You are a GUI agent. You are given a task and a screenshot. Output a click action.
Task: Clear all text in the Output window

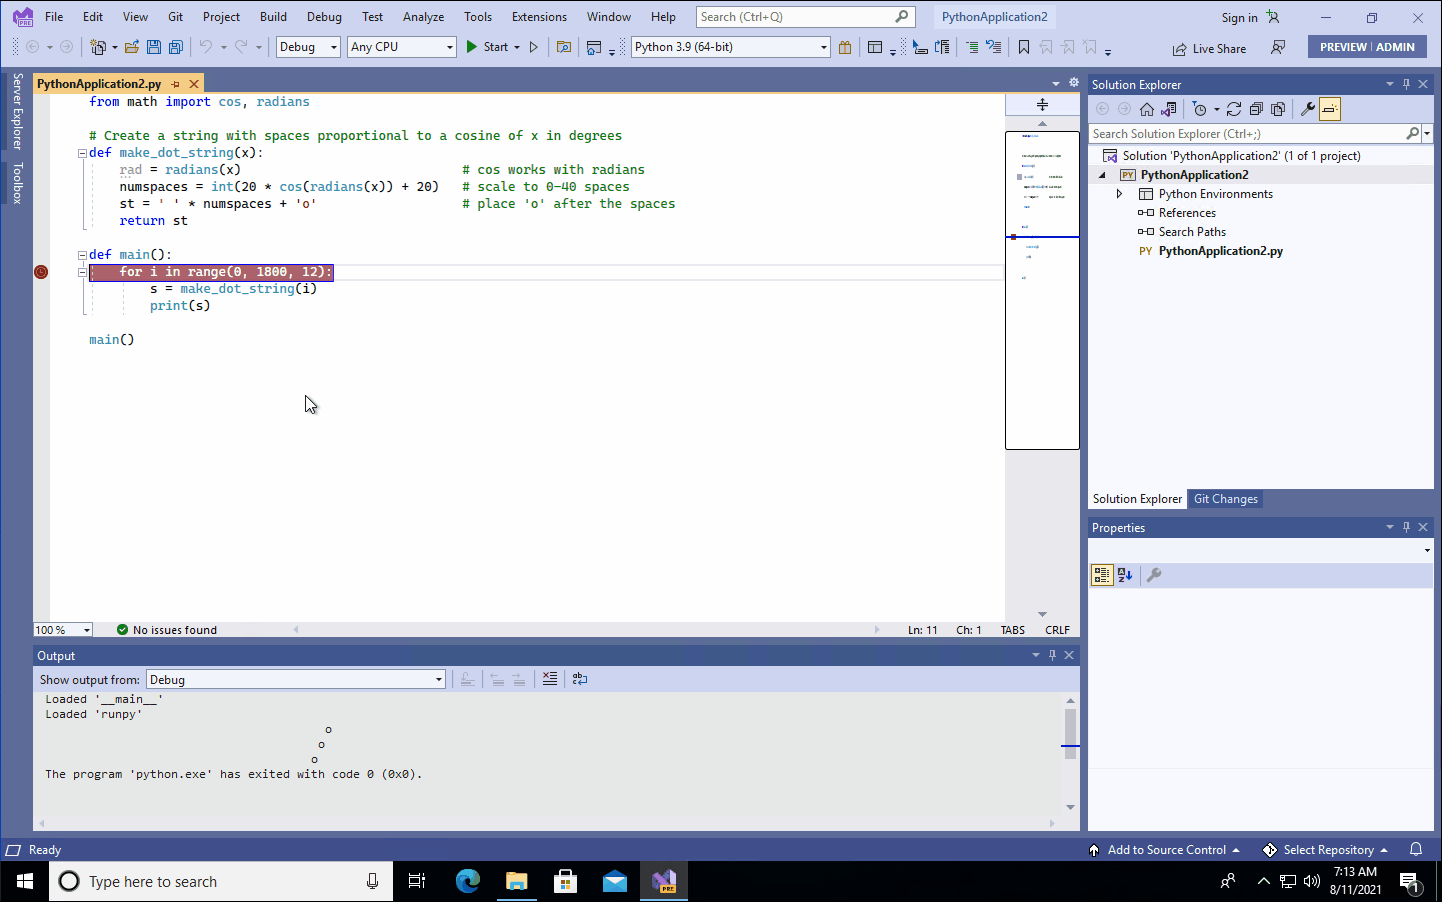(x=549, y=679)
